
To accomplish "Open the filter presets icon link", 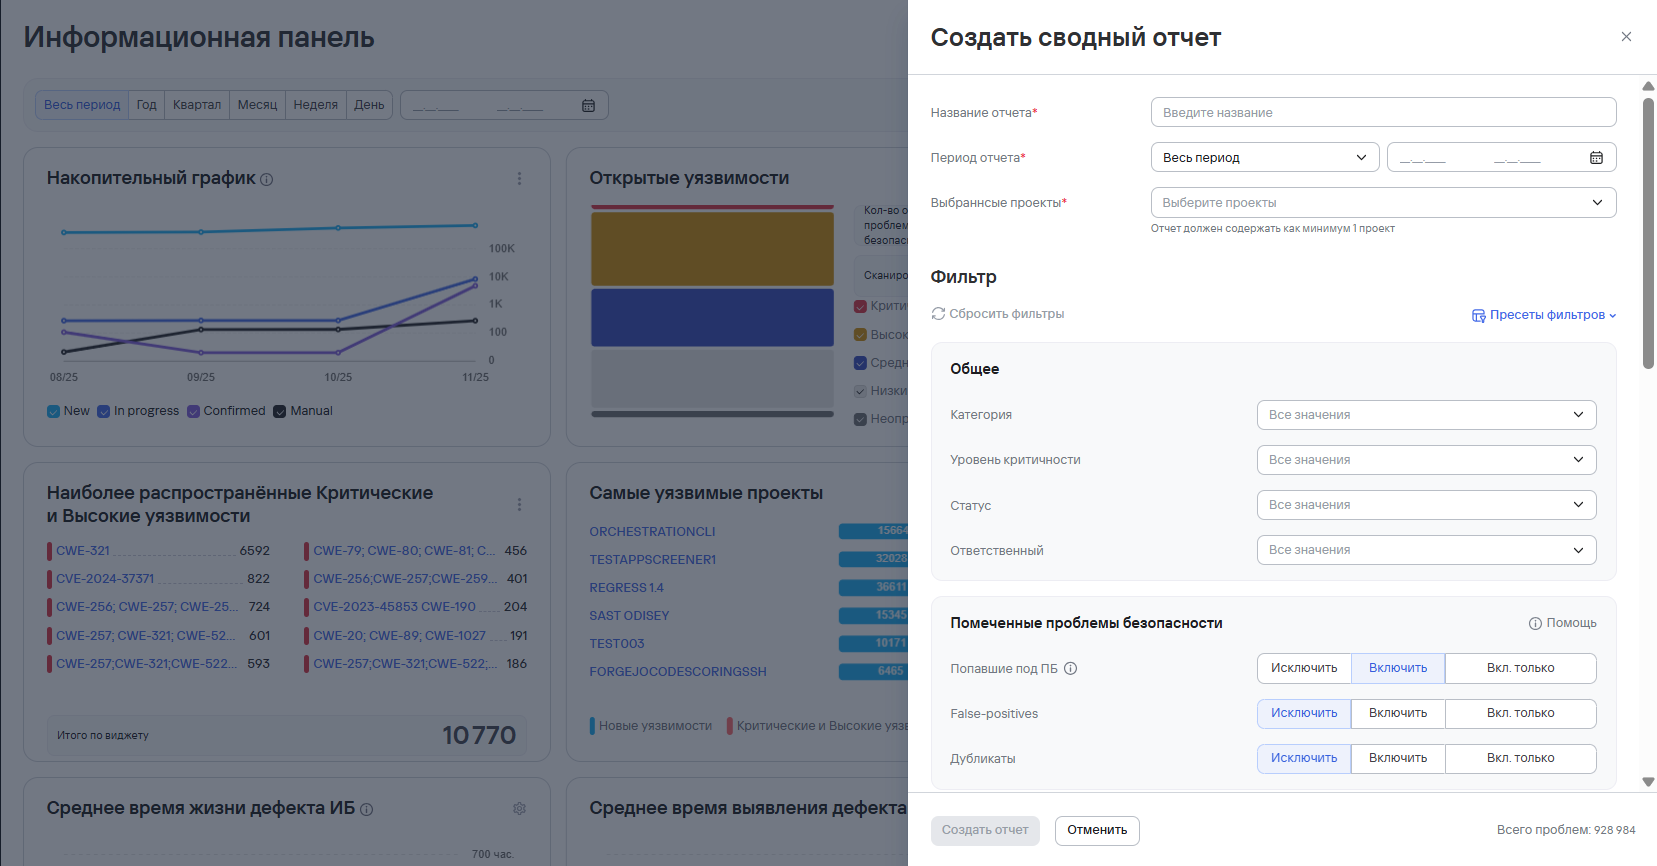I will [1478, 315].
